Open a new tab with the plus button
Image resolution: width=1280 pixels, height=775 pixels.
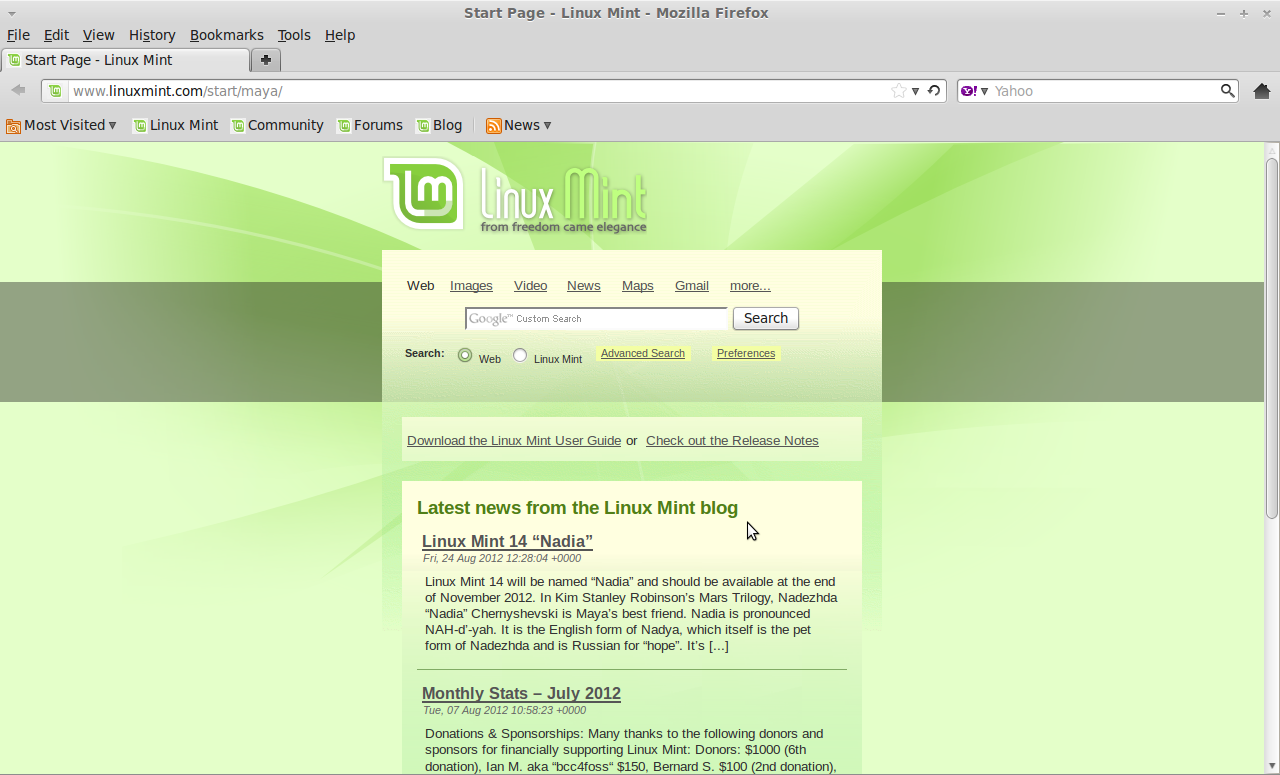coord(266,60)
